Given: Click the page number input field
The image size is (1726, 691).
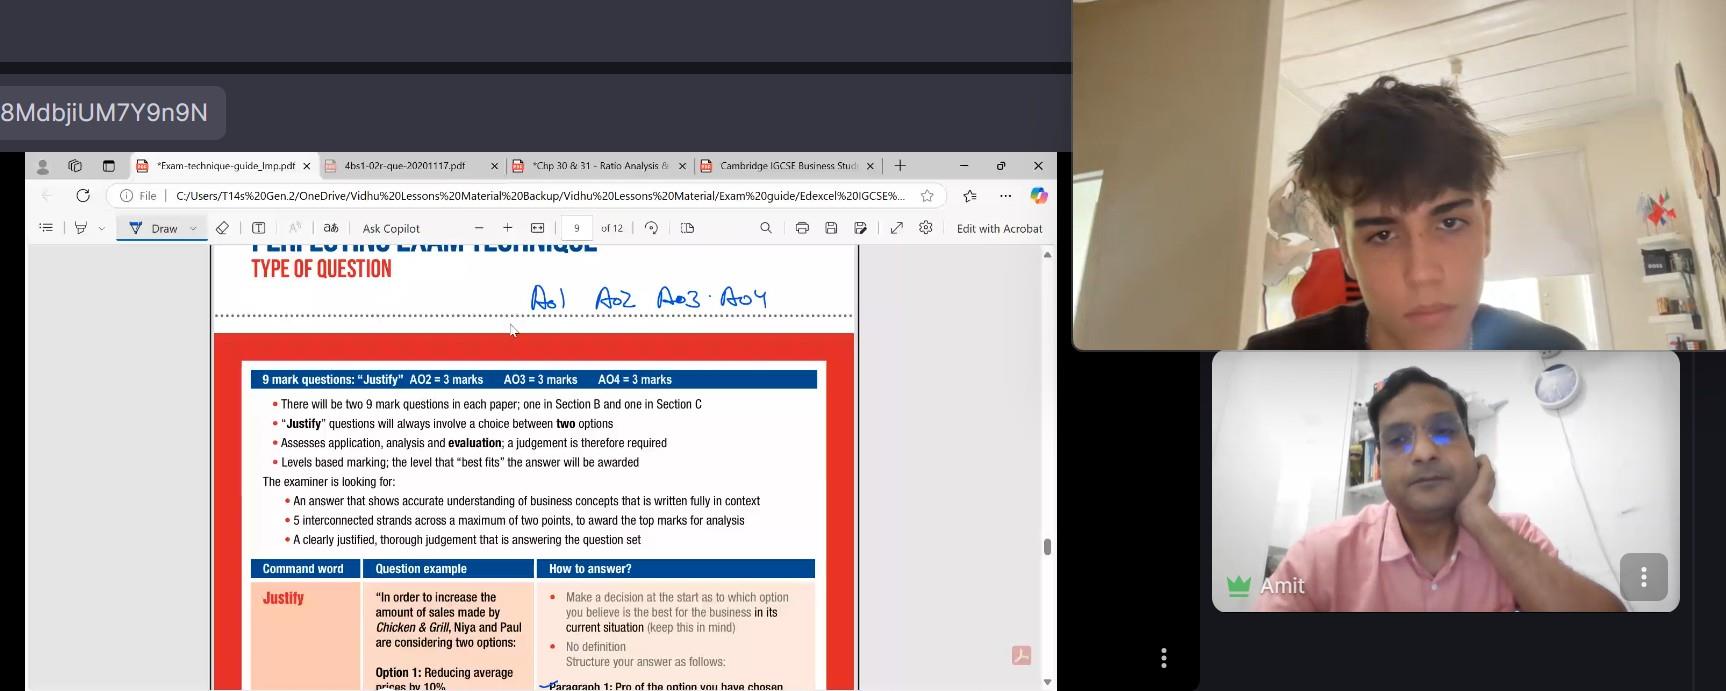Looking at the screenshot, I should coord(577,228).
